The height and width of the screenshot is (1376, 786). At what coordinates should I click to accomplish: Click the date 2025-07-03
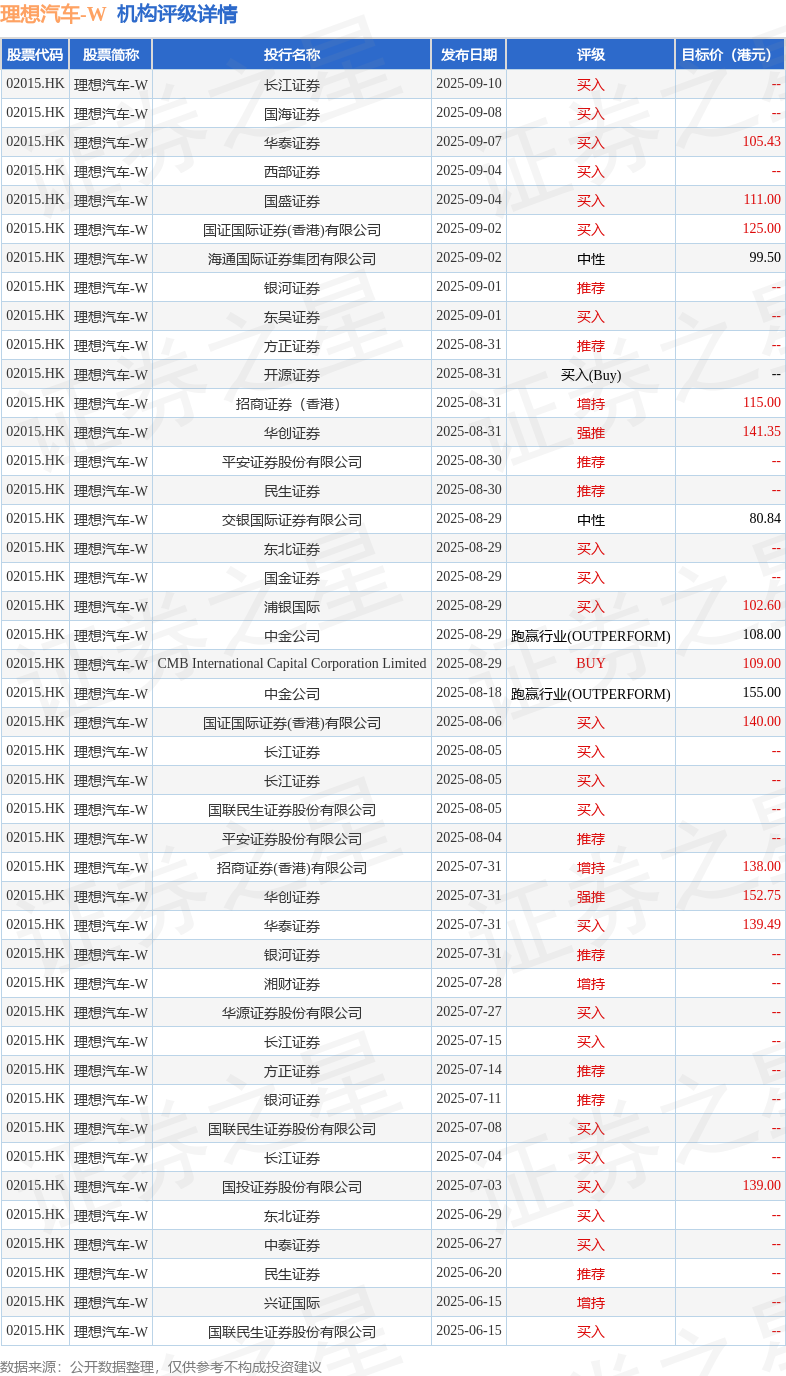[469, 1186]
